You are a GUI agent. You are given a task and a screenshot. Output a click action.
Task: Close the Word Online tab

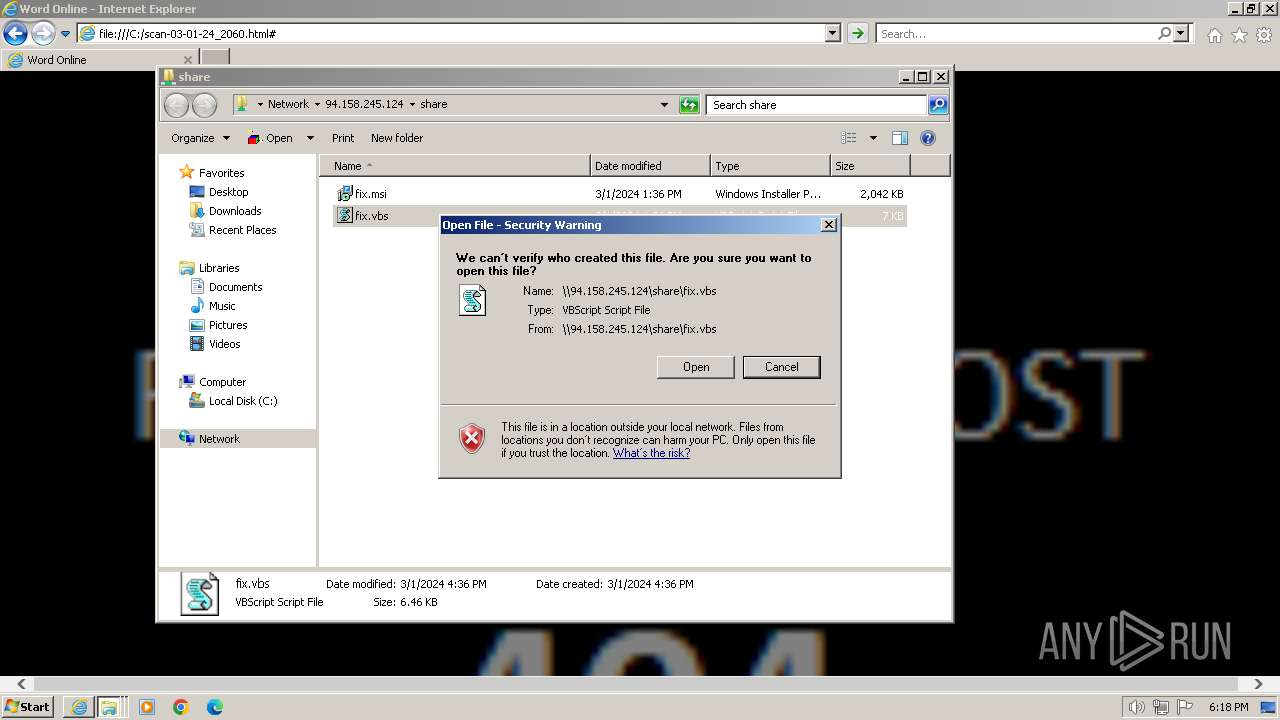pos(187,60)
